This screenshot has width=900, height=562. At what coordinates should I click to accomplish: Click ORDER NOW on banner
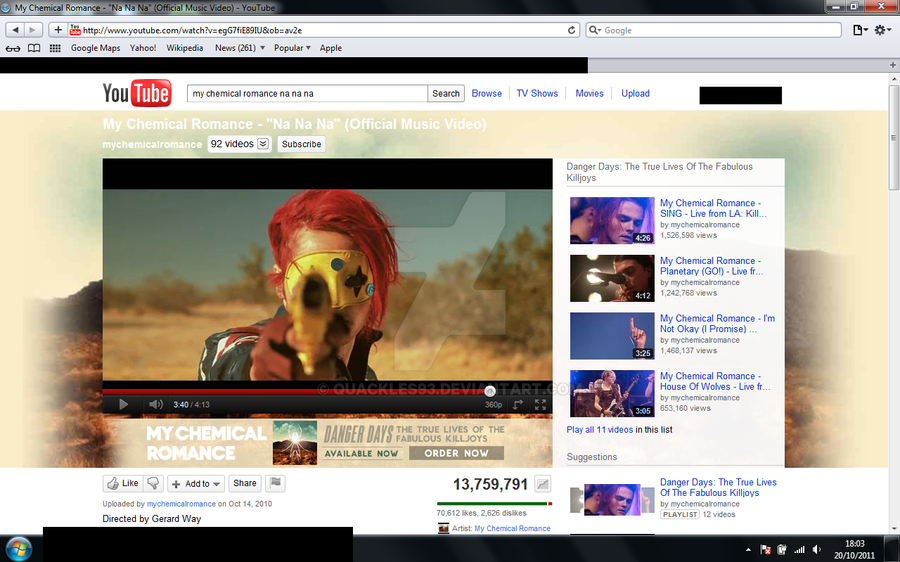(456, 453)
